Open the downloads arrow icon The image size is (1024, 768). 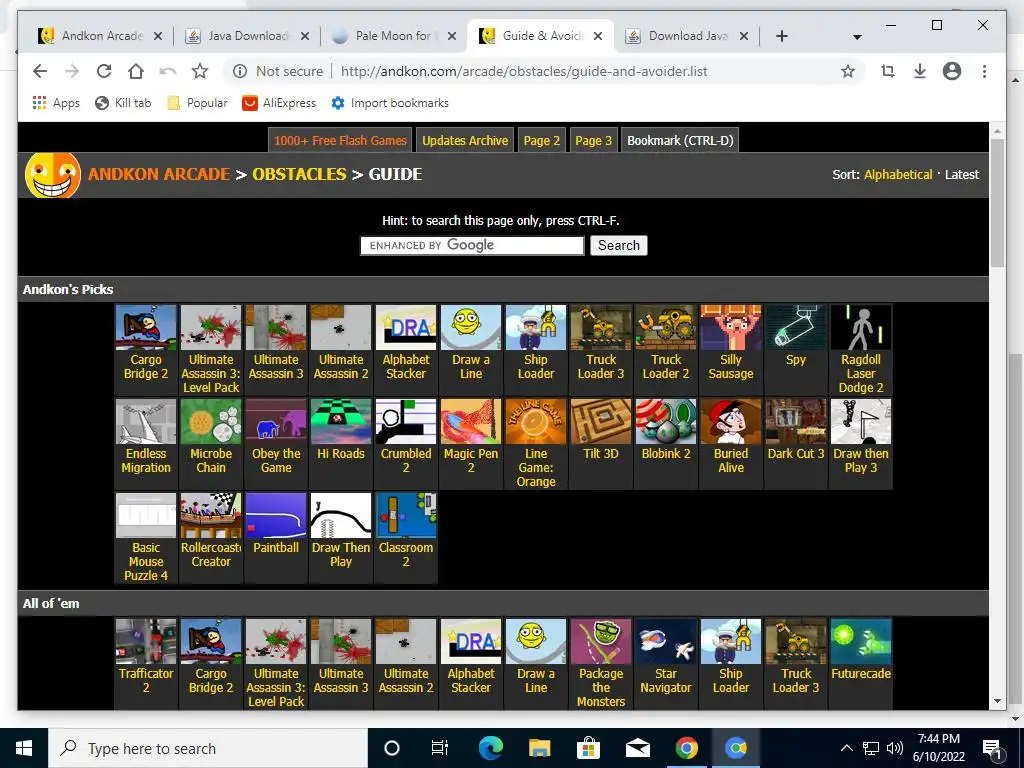pos(920,71)
